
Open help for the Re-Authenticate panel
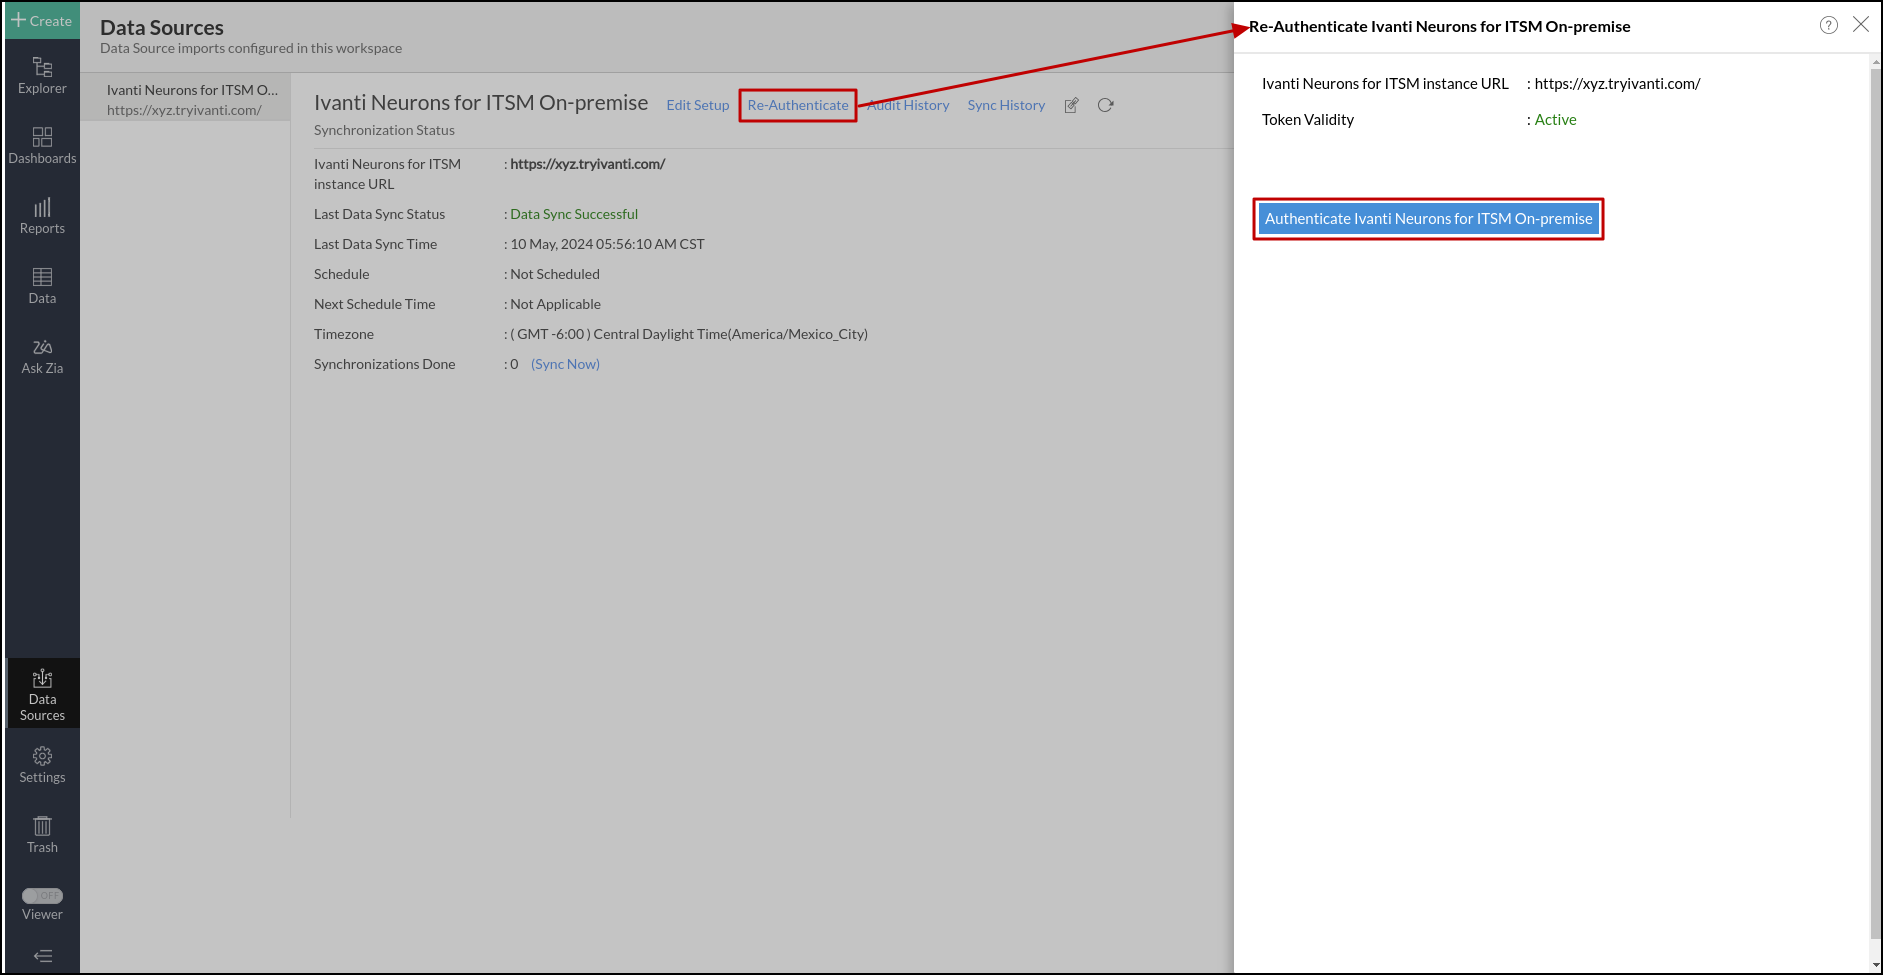coord(1829,24)
